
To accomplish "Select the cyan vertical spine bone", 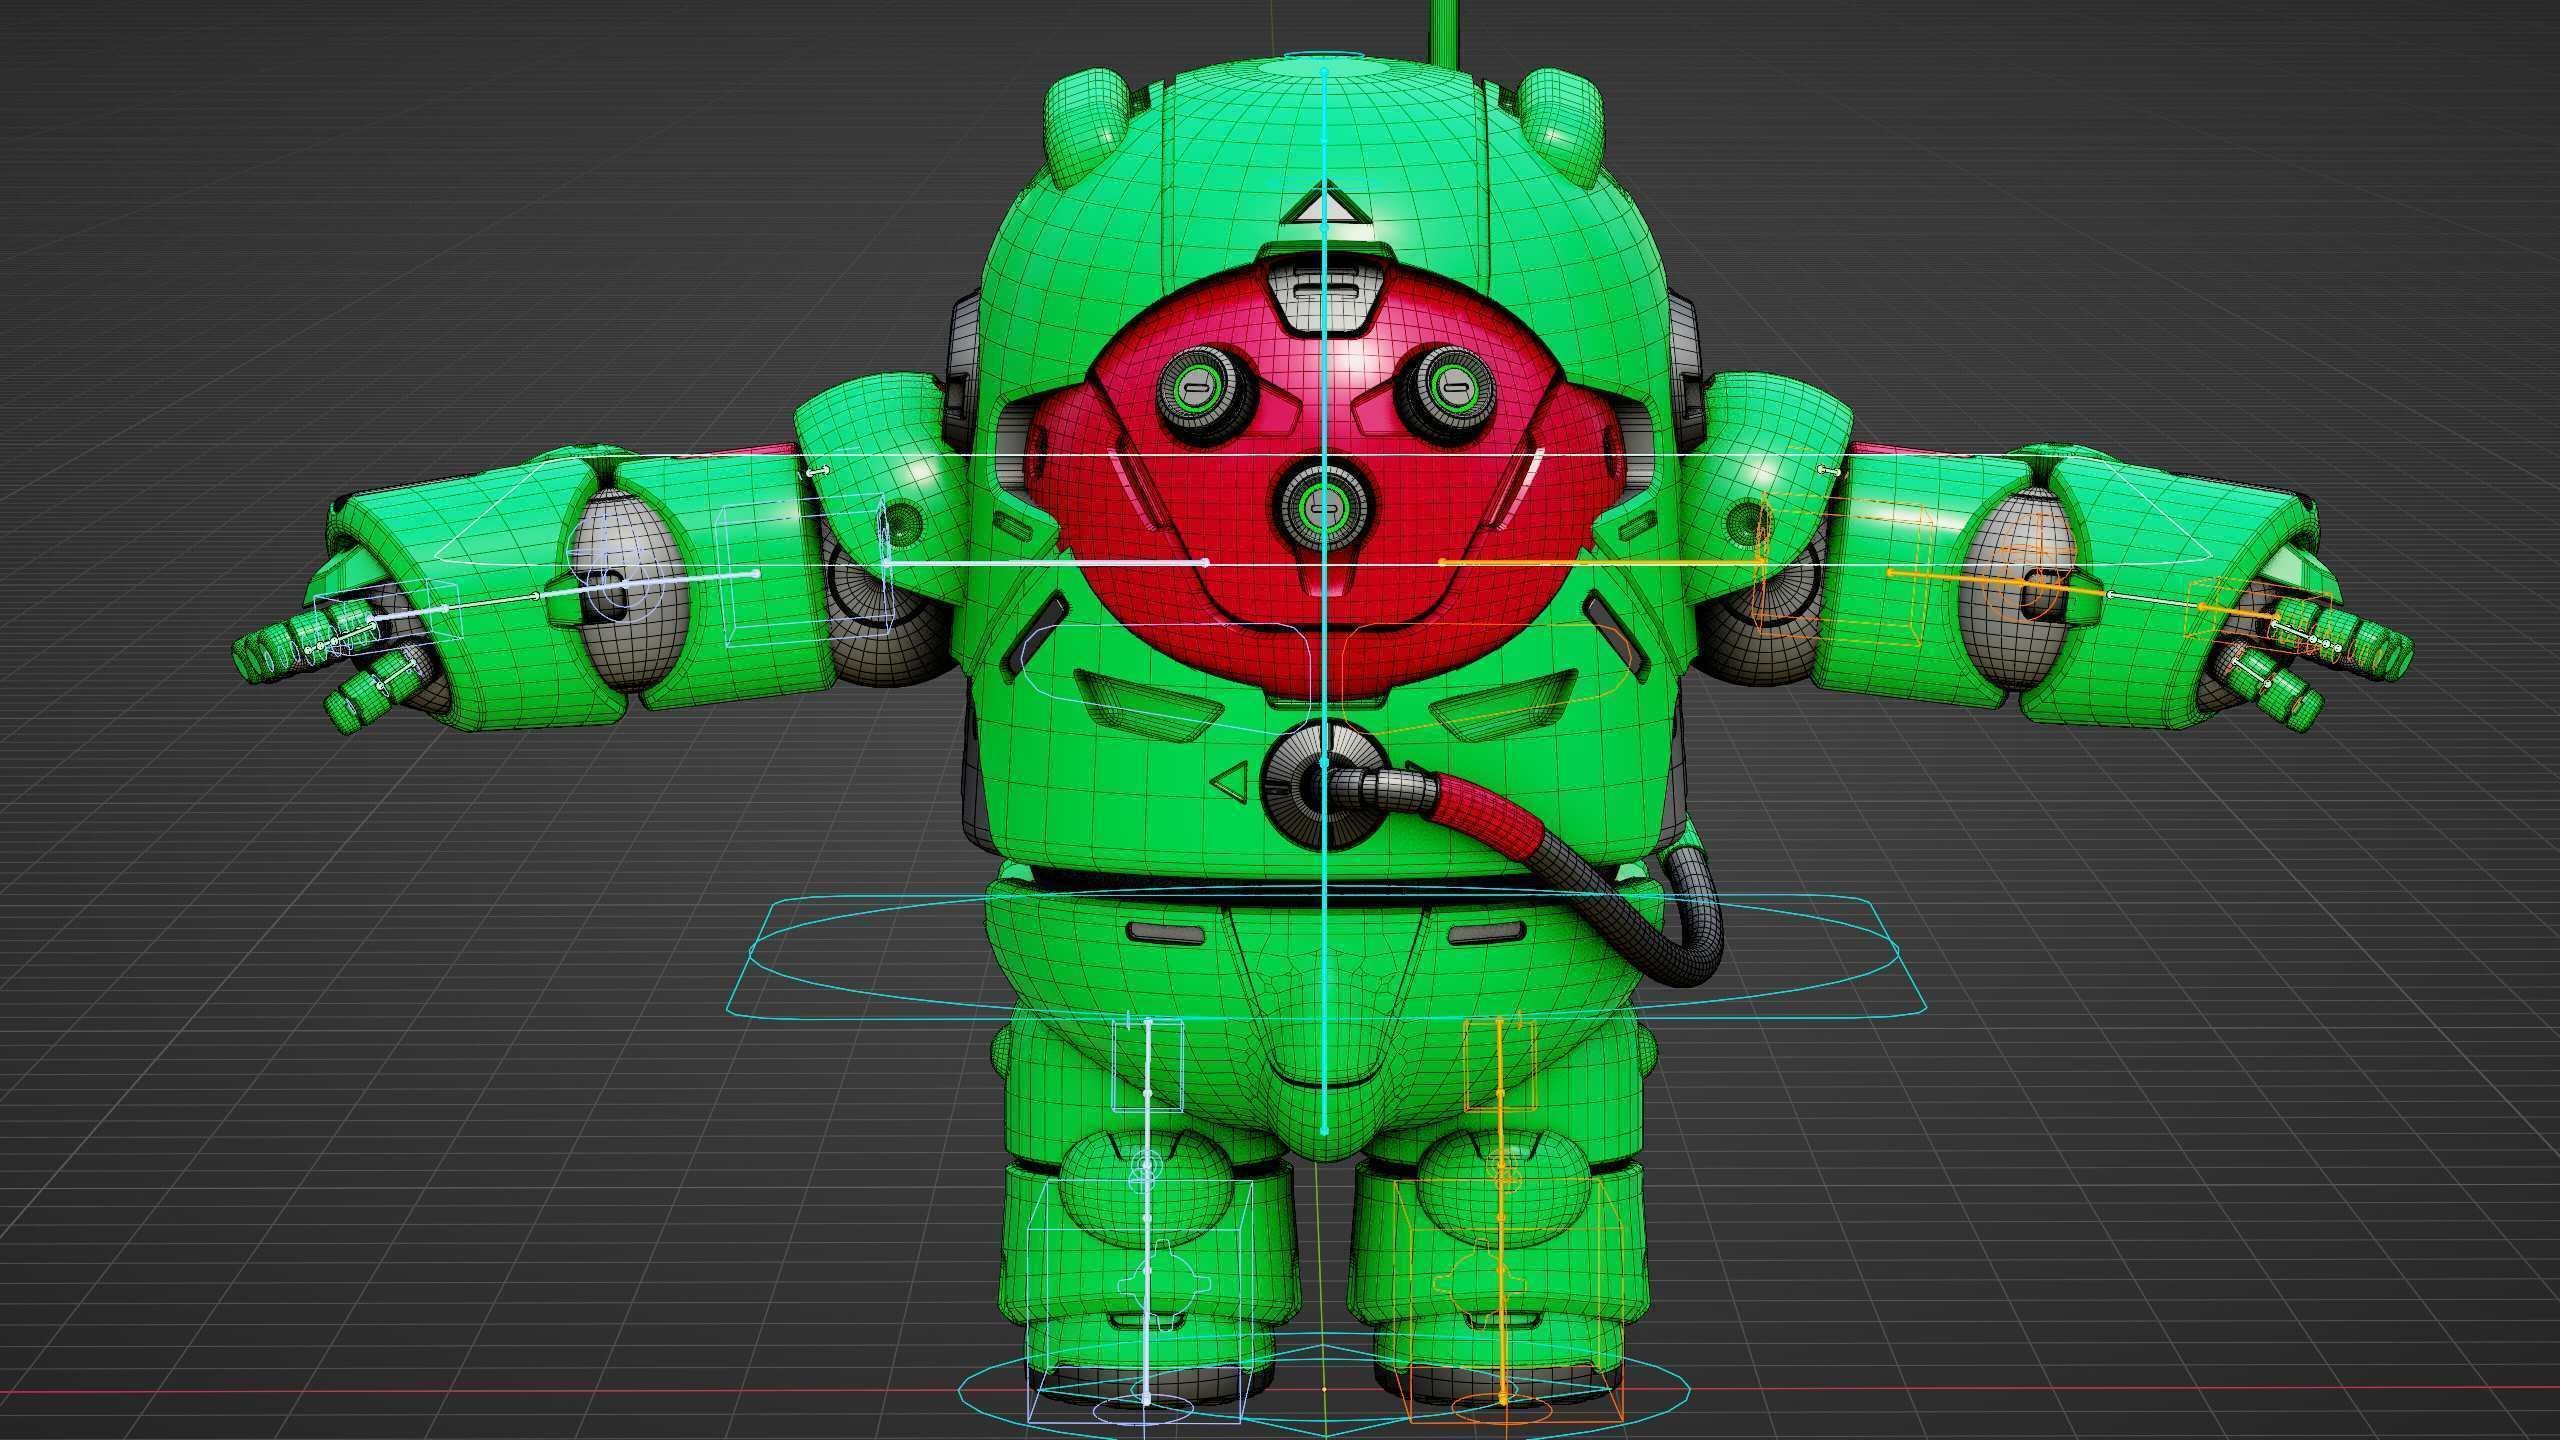I will (1324, 600).
